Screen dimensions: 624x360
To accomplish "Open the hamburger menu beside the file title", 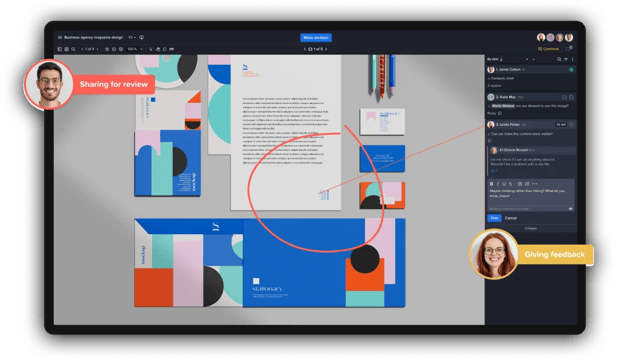I will pyautogui.click(x=60, y=37).
